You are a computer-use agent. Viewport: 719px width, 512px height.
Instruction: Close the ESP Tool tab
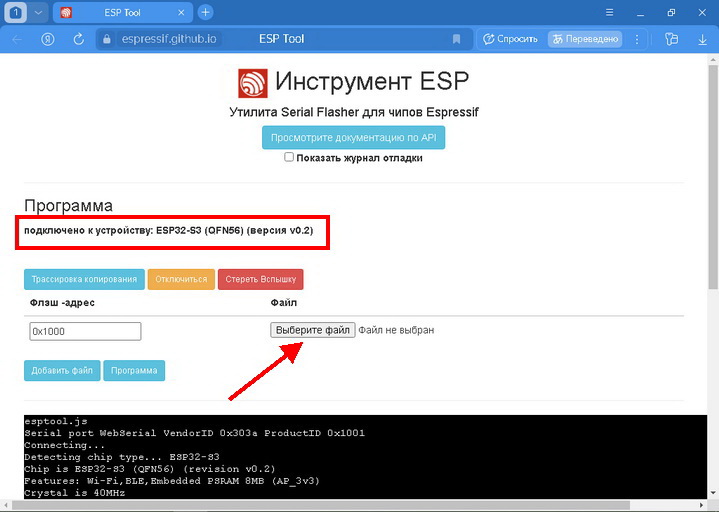181,13
